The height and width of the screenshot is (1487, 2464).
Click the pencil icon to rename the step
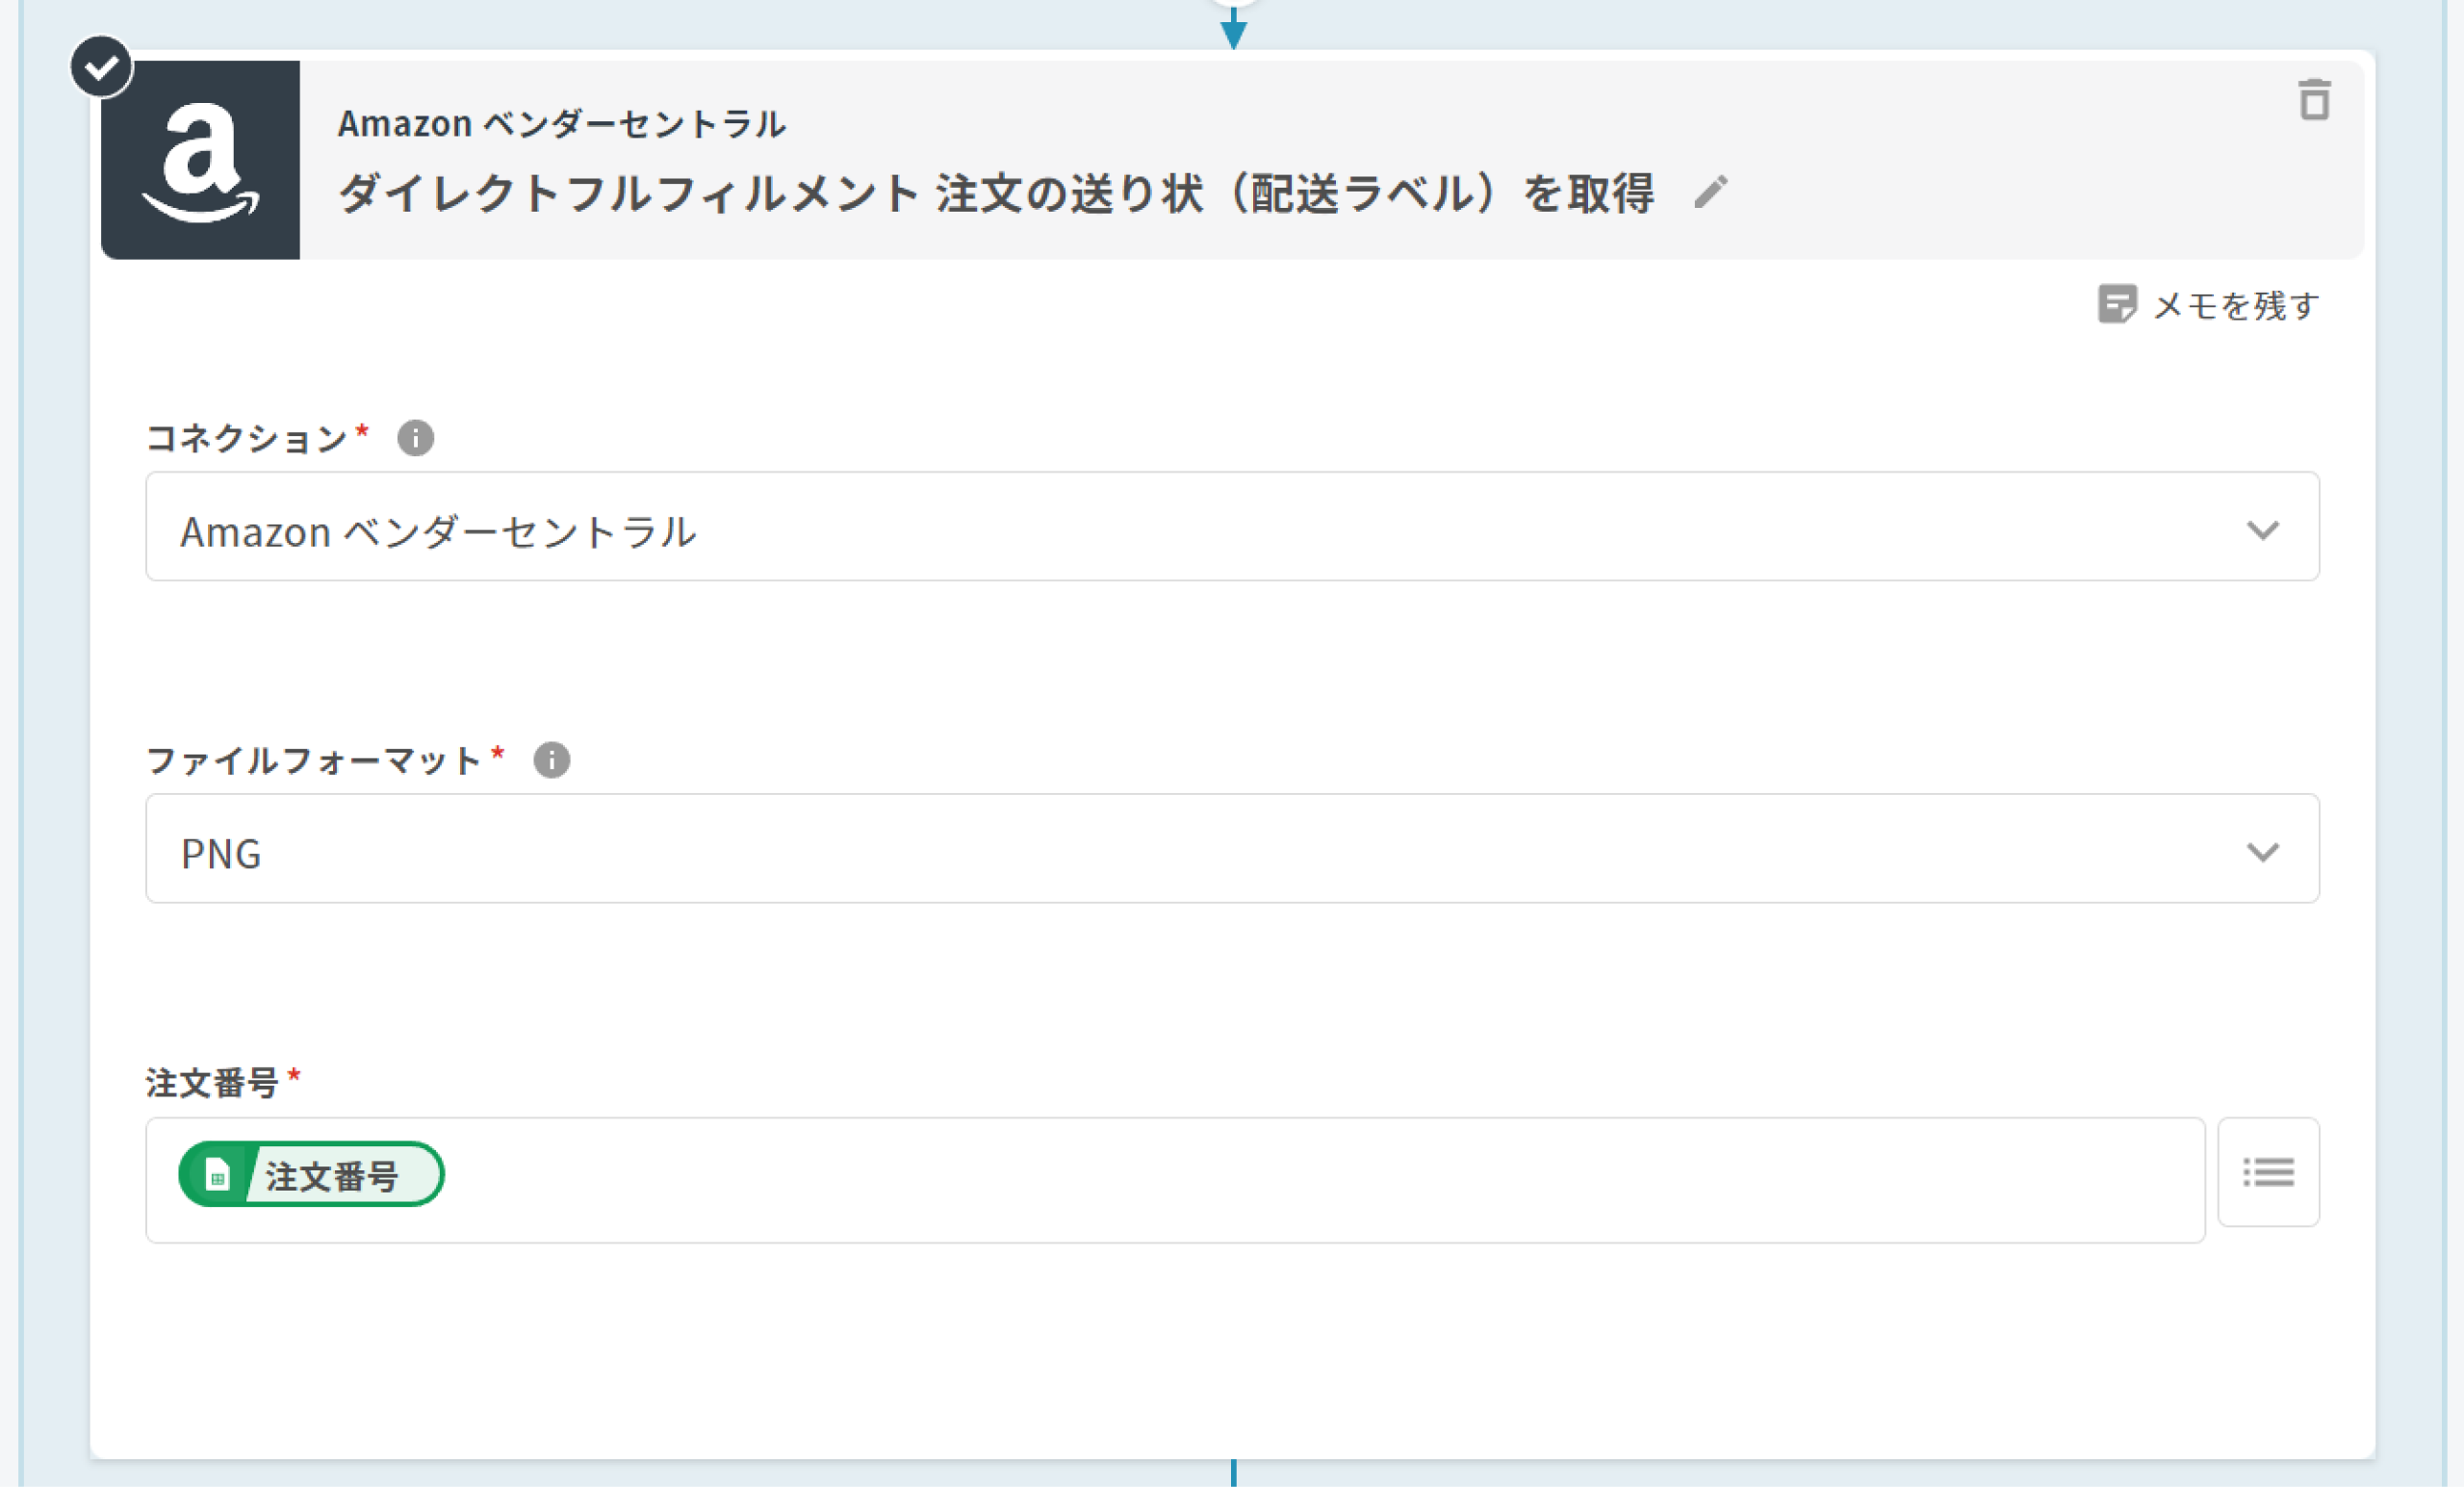click(1711, 192)
